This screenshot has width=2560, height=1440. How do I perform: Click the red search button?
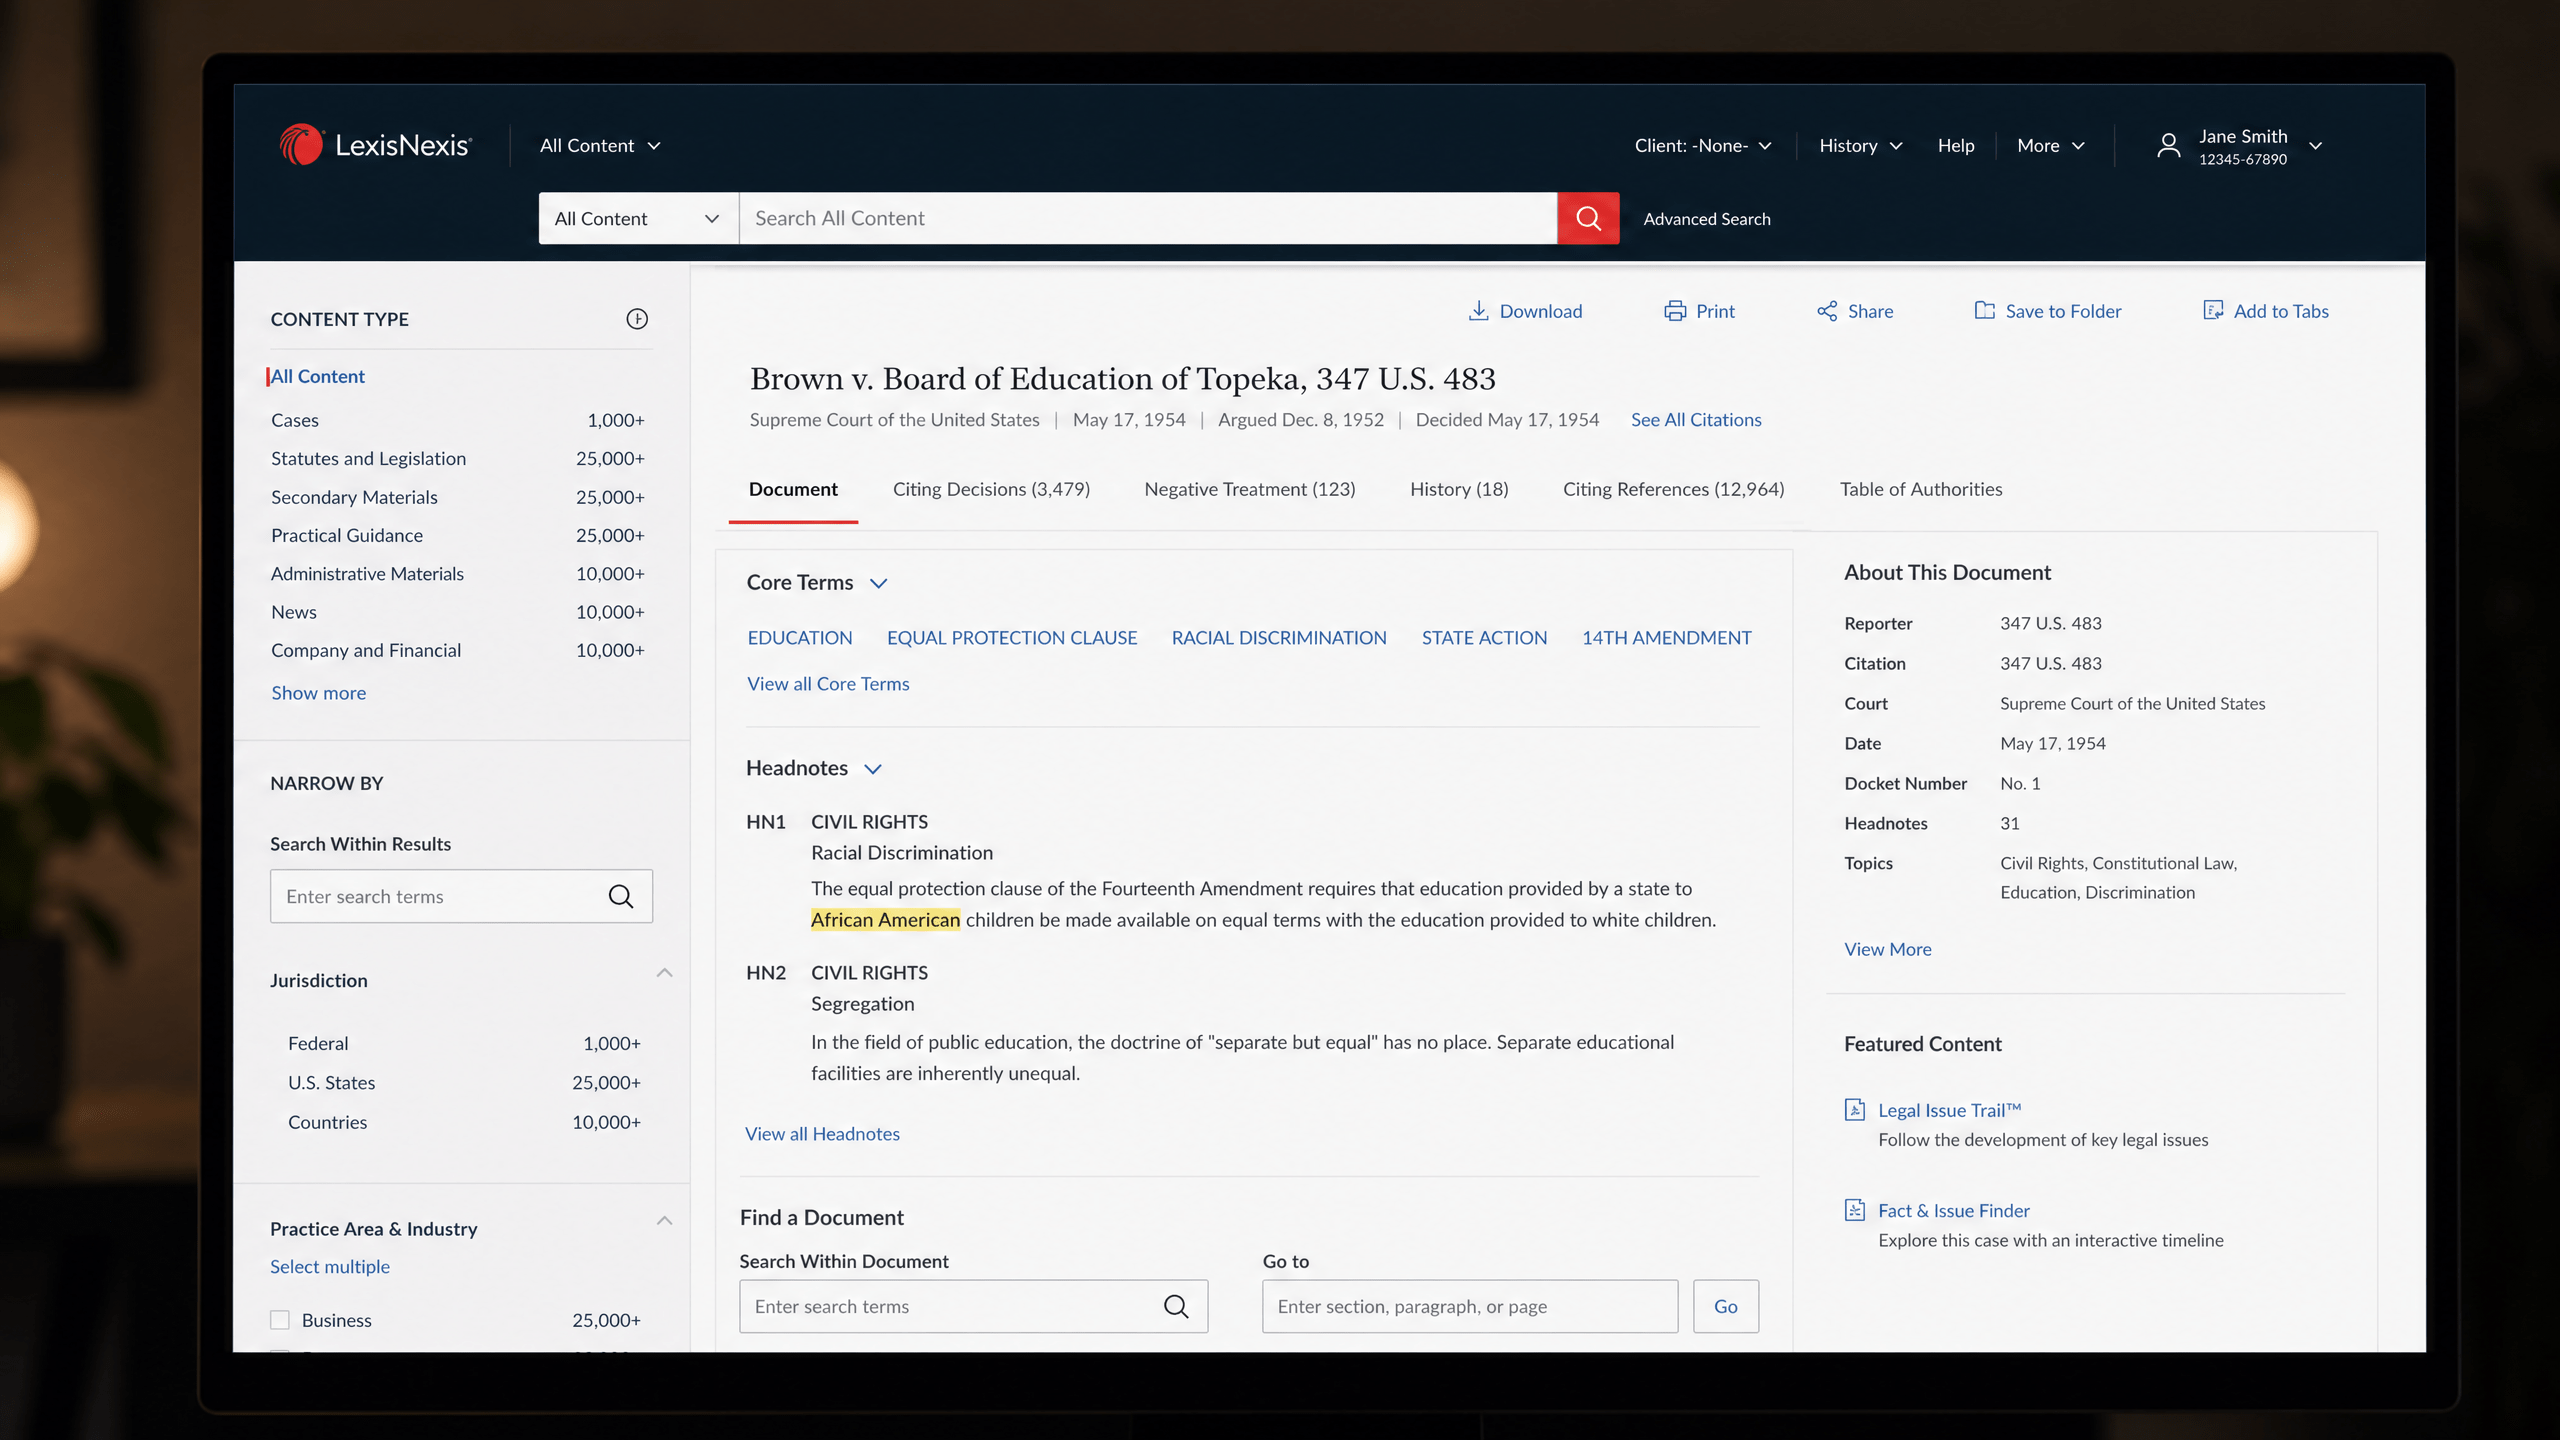point(1588,218)
